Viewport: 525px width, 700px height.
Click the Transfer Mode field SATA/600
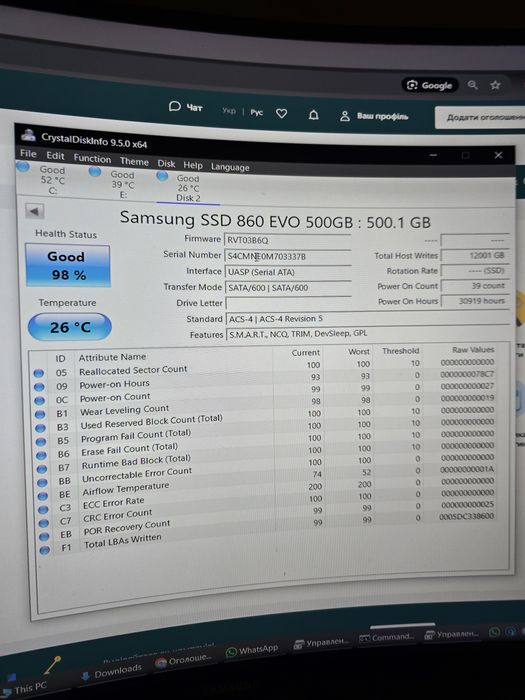(289, 288)
